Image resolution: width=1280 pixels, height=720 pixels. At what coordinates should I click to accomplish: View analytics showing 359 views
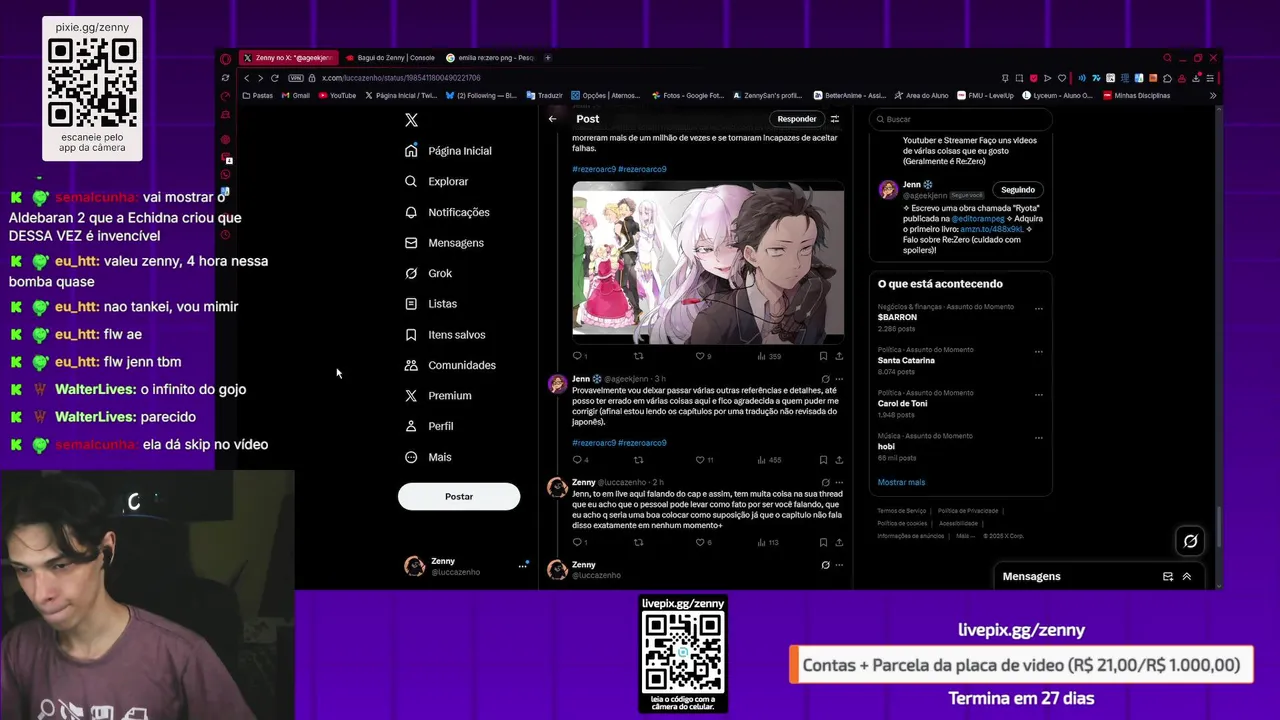768,356
